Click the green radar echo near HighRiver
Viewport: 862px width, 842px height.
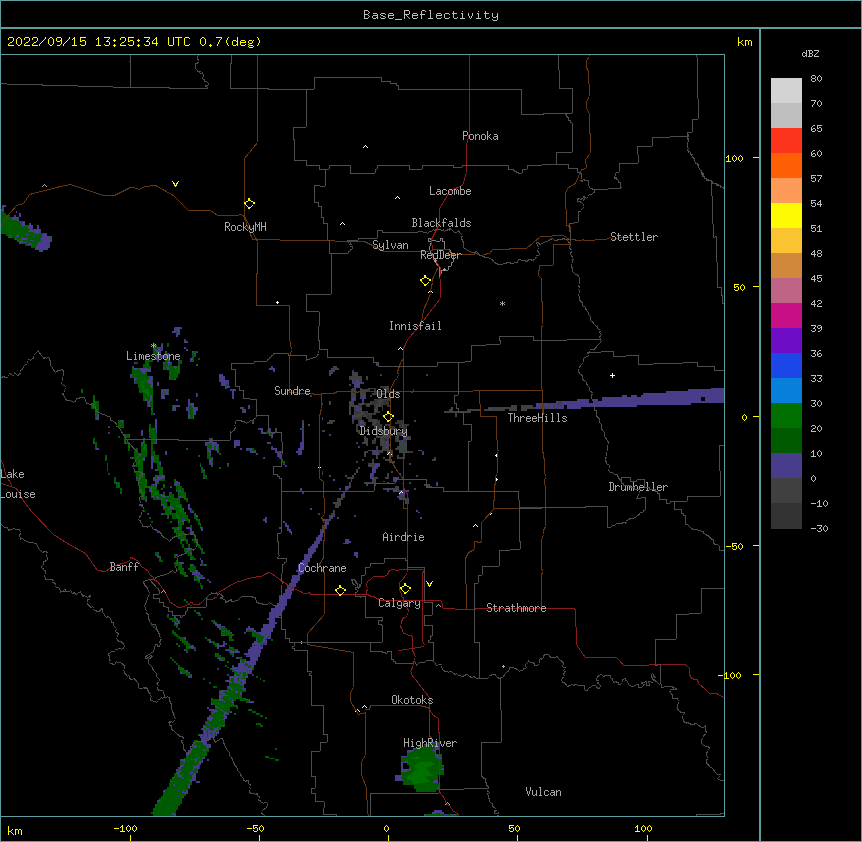(x=422, y=768)
